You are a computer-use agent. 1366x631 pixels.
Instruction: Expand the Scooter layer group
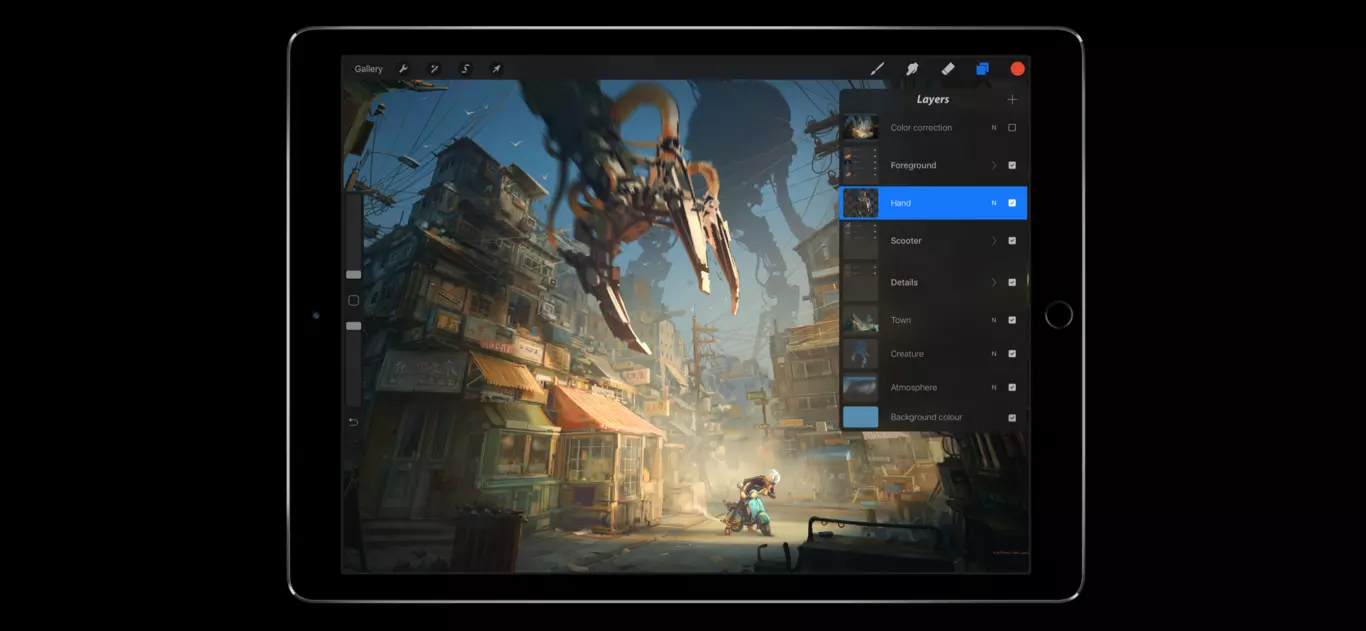(x=994, y=241)
